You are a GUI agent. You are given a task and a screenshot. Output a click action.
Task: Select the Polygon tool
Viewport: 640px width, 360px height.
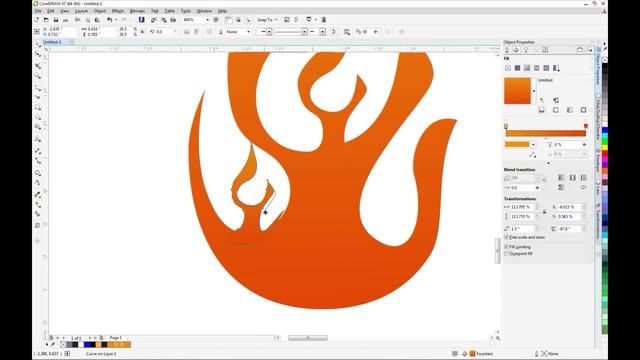(38, 127)
